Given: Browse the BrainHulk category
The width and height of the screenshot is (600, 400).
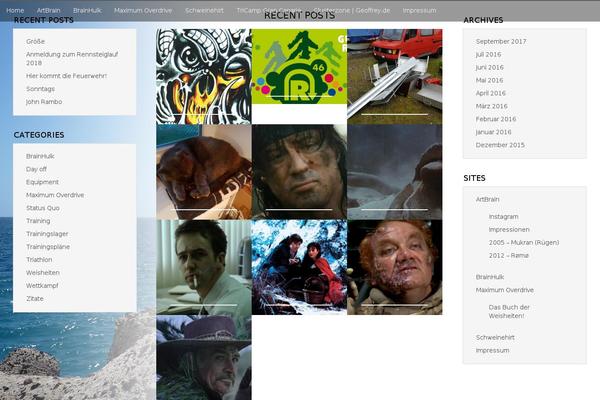Looking at the screenshot, I should coord(40,156).
